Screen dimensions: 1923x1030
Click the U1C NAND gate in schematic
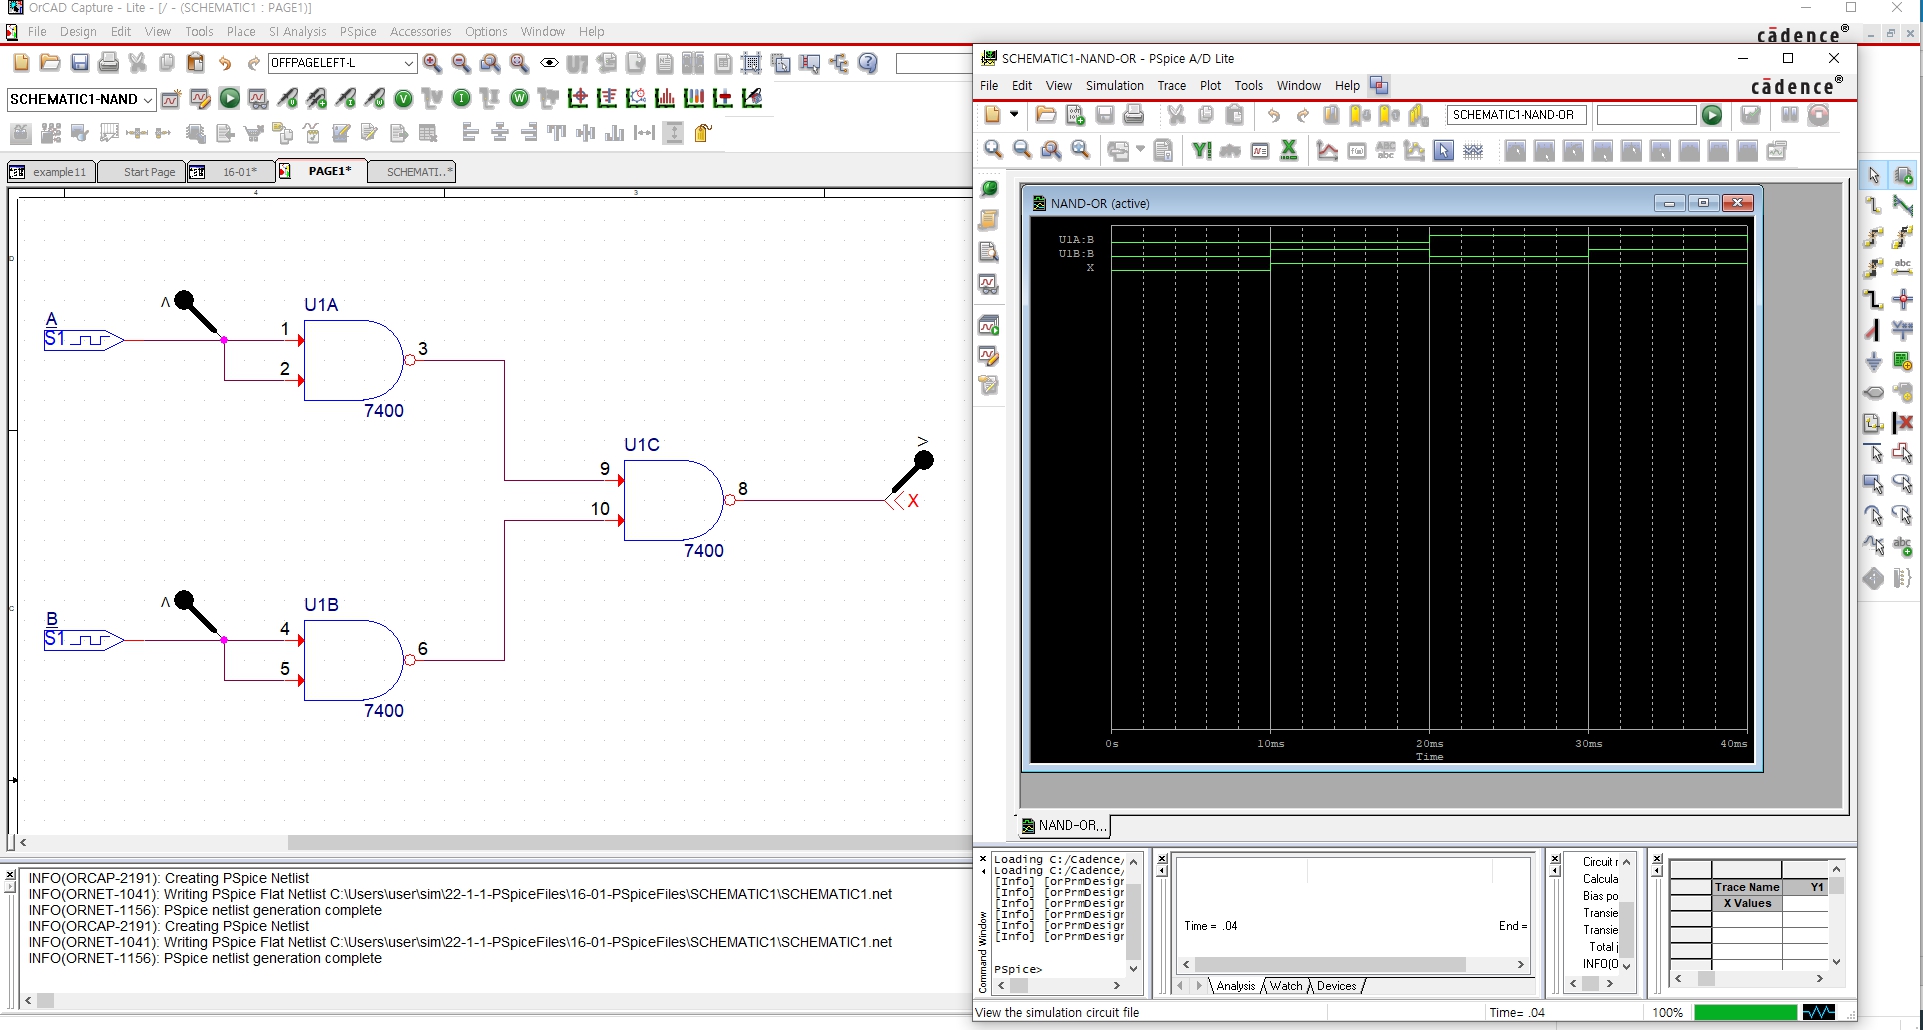point(675,500)
